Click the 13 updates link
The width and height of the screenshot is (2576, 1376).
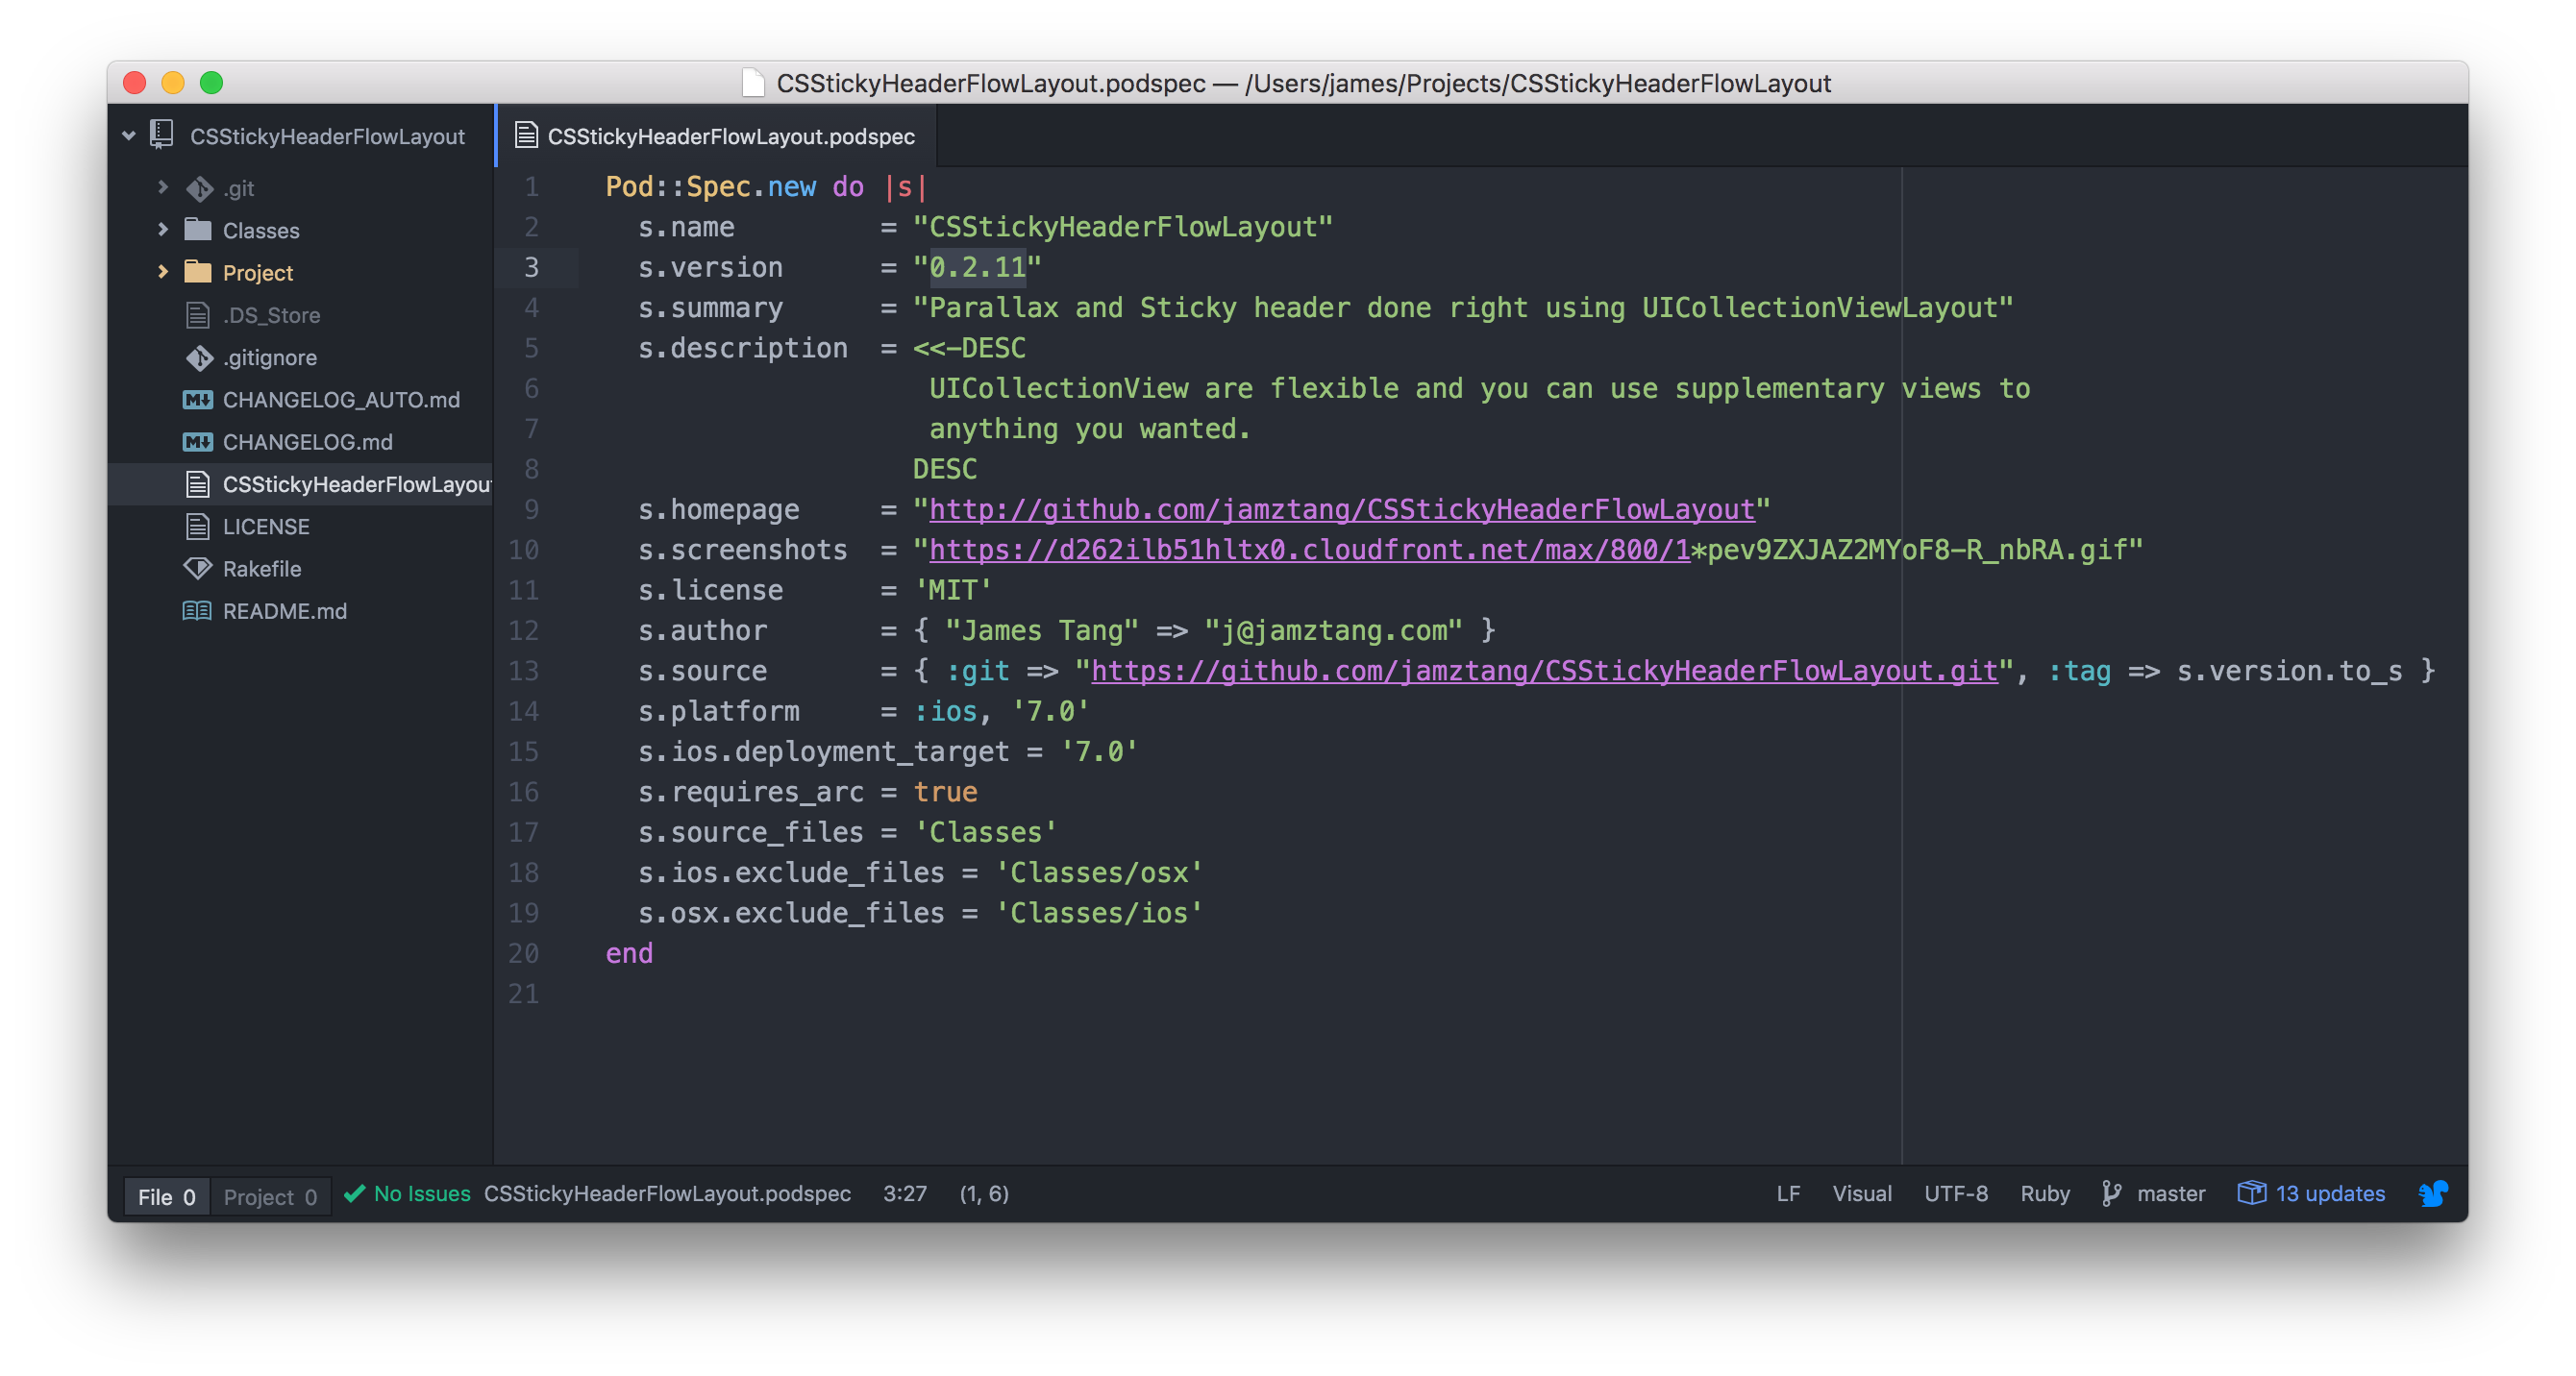[2329, 1193]
